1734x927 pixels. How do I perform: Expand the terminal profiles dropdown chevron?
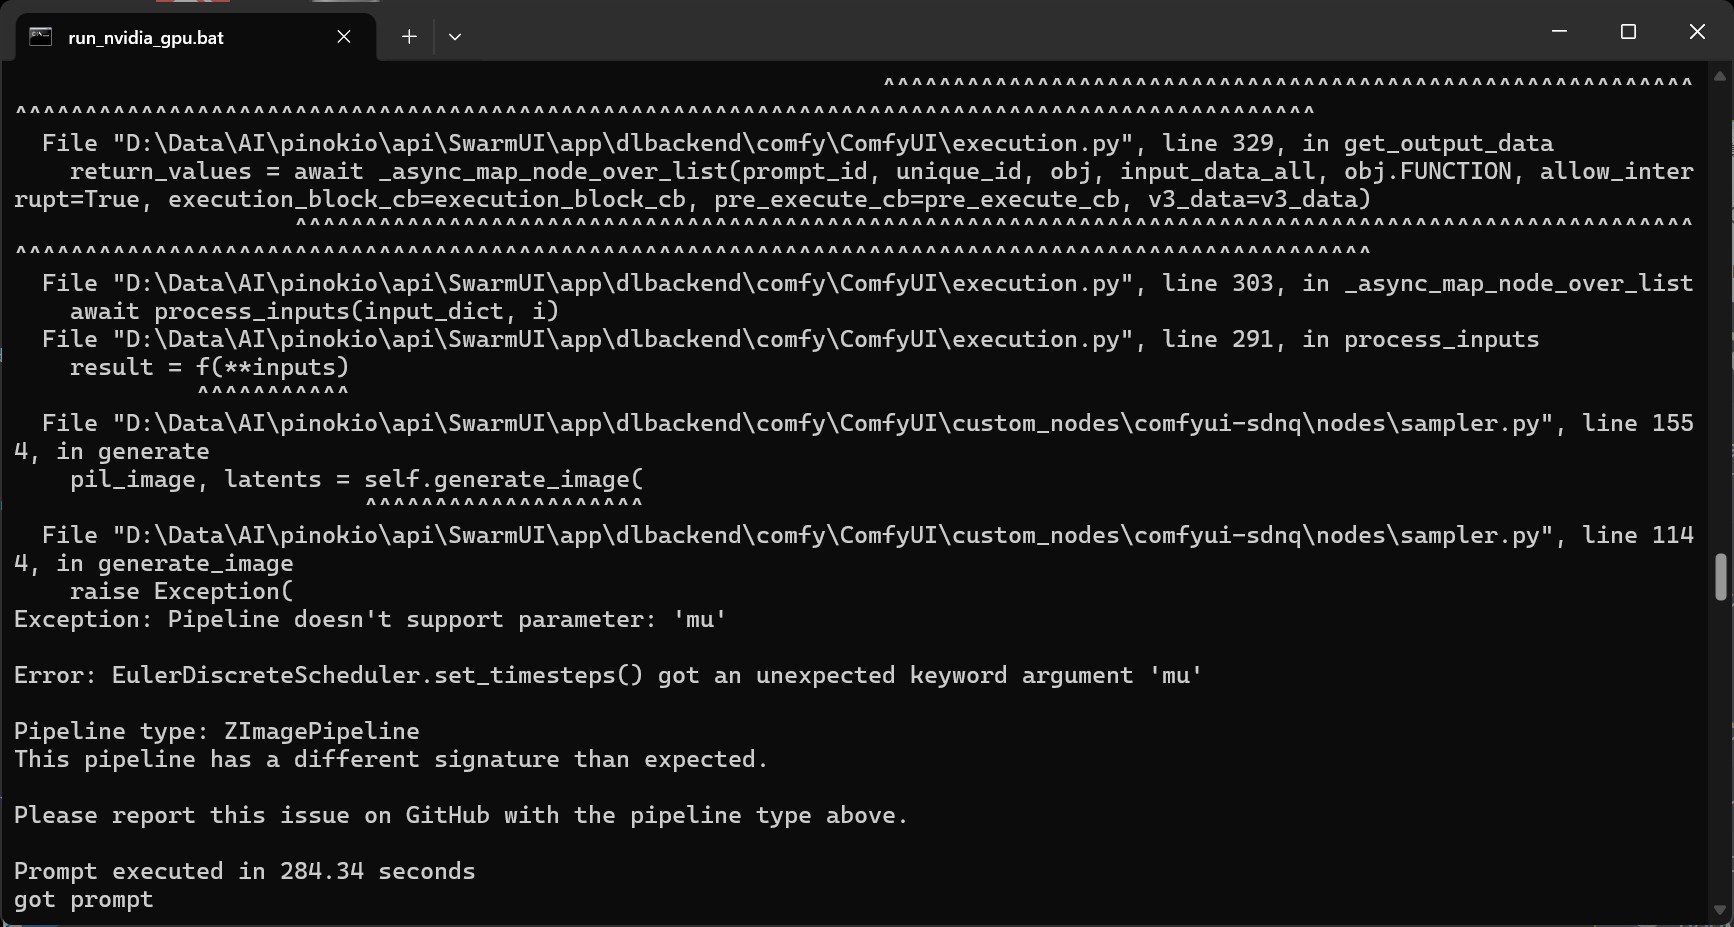tap(455, 37)
